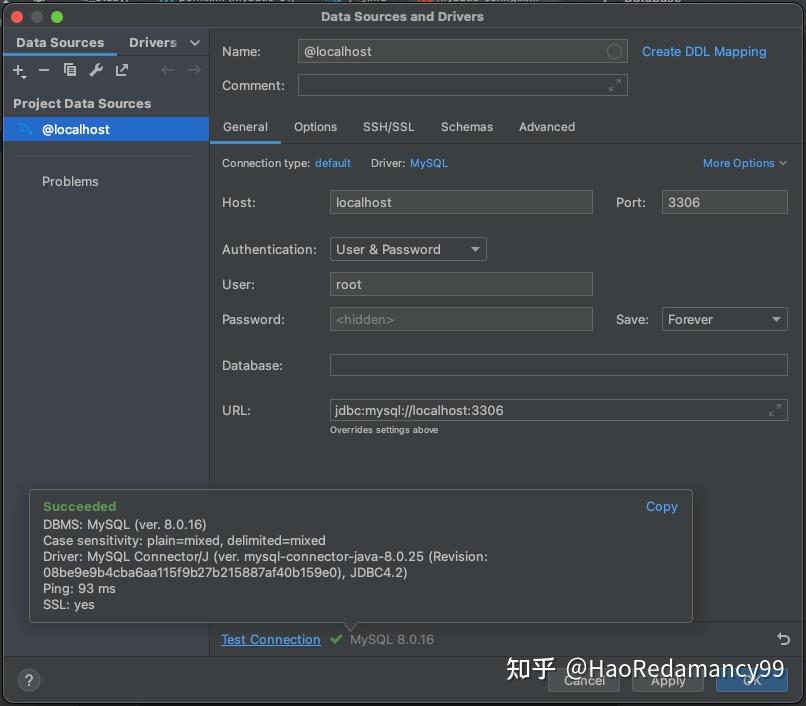
Task: Select @localhost in Project Data Sources
Action: click(x=106, y=129)
